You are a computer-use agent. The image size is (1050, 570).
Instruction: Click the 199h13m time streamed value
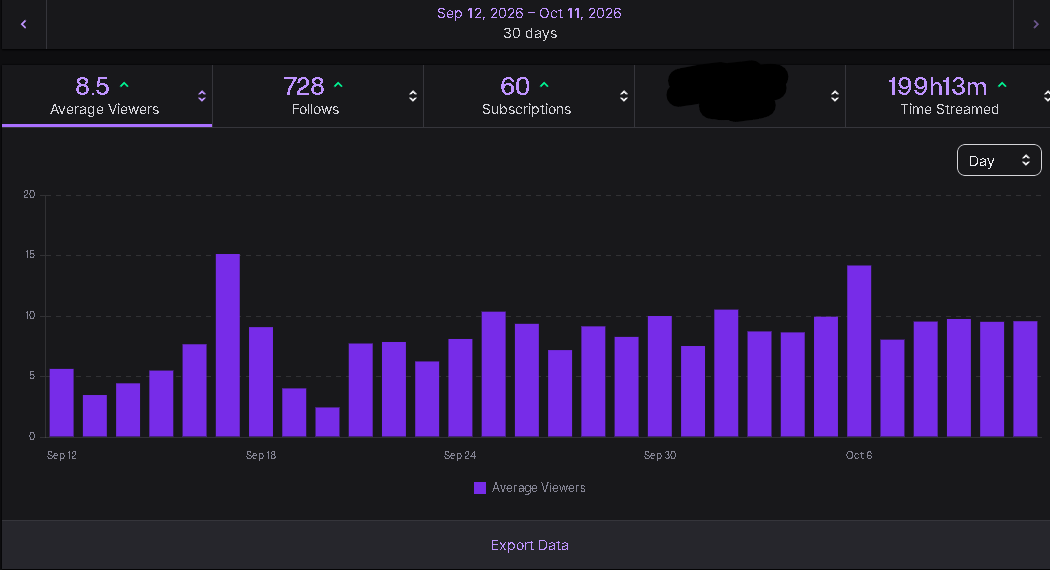click(937, 86)
